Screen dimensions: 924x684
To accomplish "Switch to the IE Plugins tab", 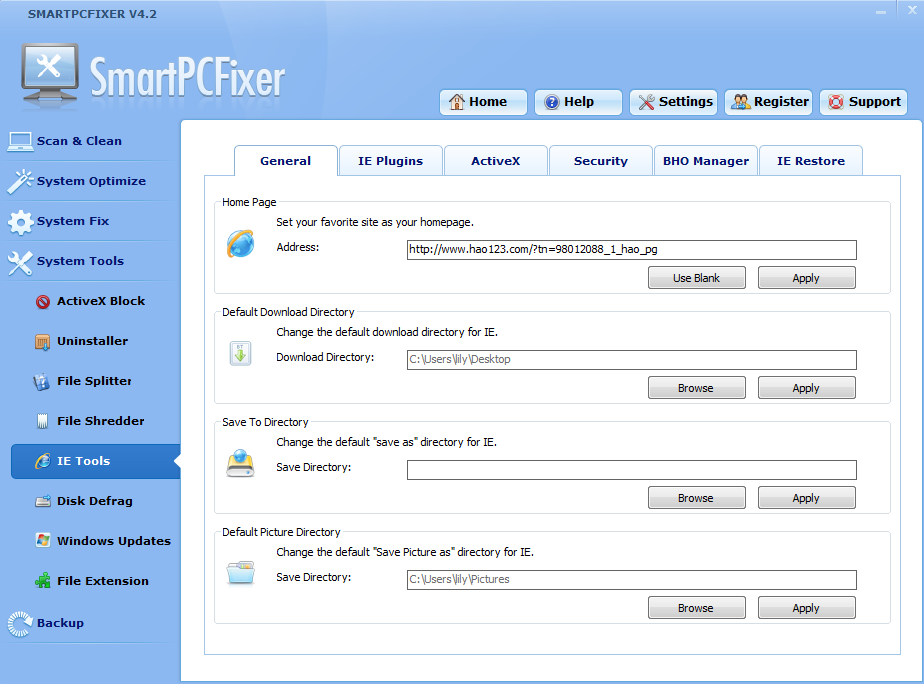I will click(390, 161).
